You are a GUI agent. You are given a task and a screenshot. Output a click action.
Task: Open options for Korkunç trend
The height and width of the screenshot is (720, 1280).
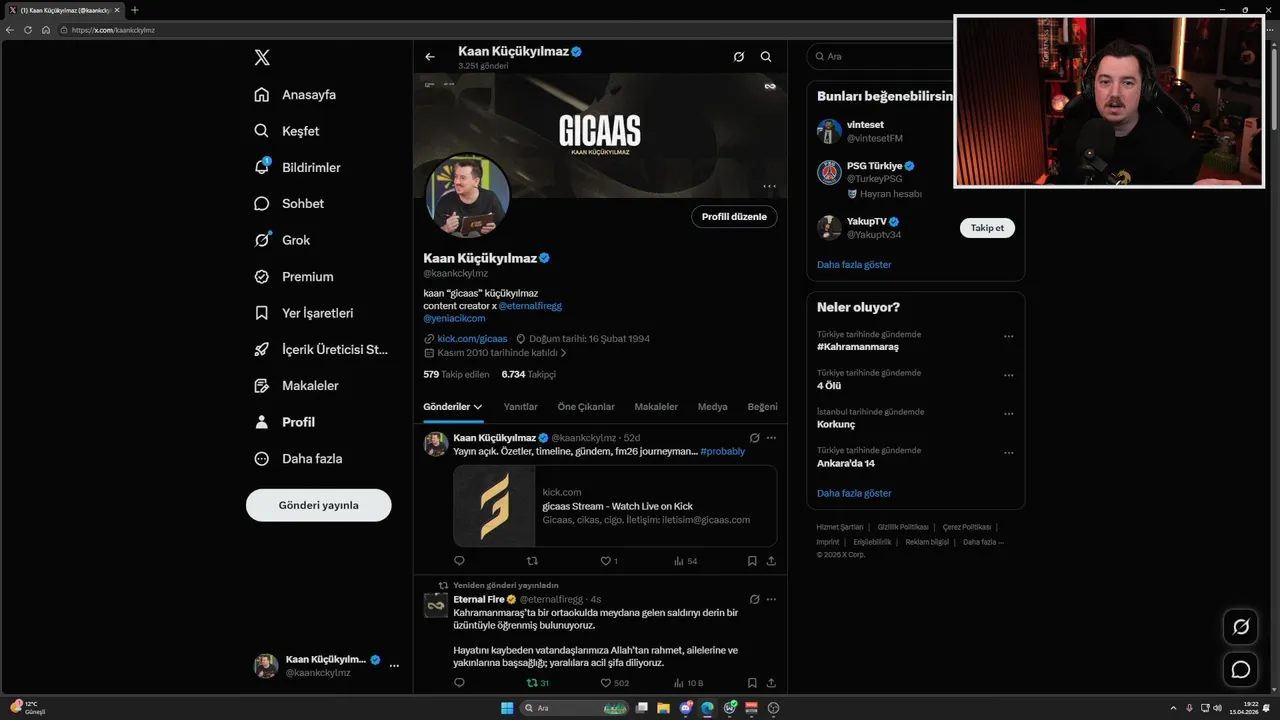pos(1009,414)
